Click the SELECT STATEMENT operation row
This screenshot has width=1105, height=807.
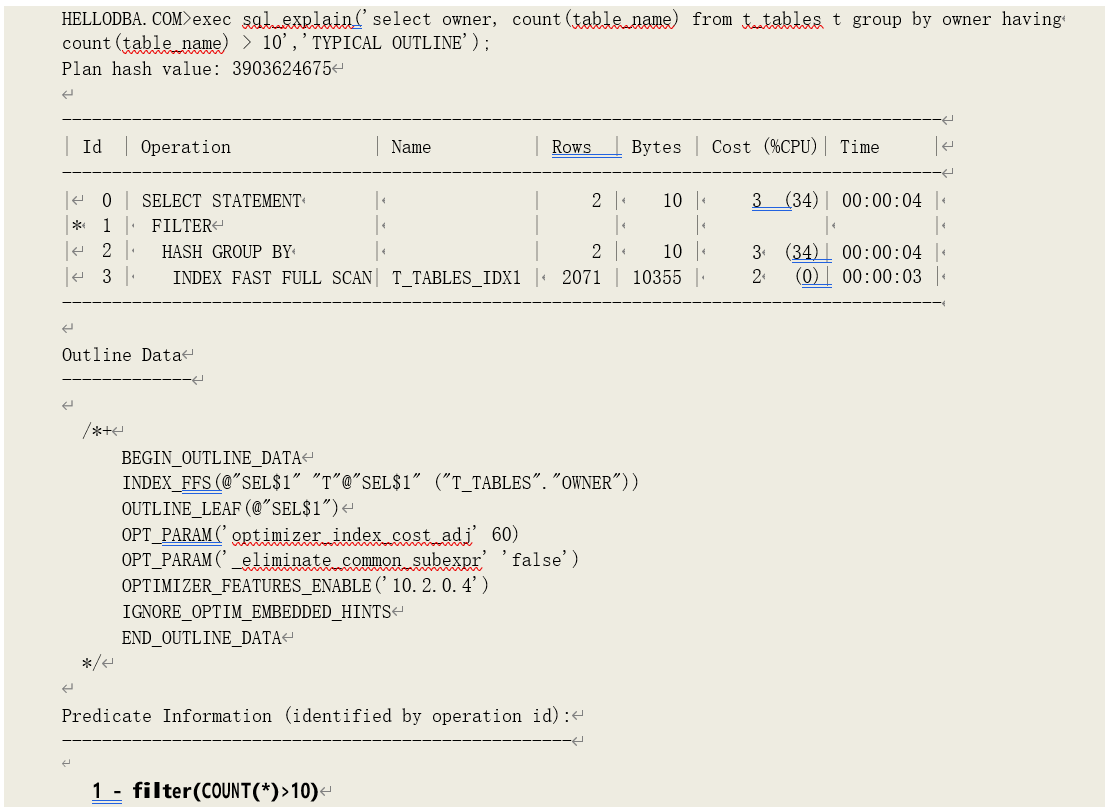click(221, 201)
